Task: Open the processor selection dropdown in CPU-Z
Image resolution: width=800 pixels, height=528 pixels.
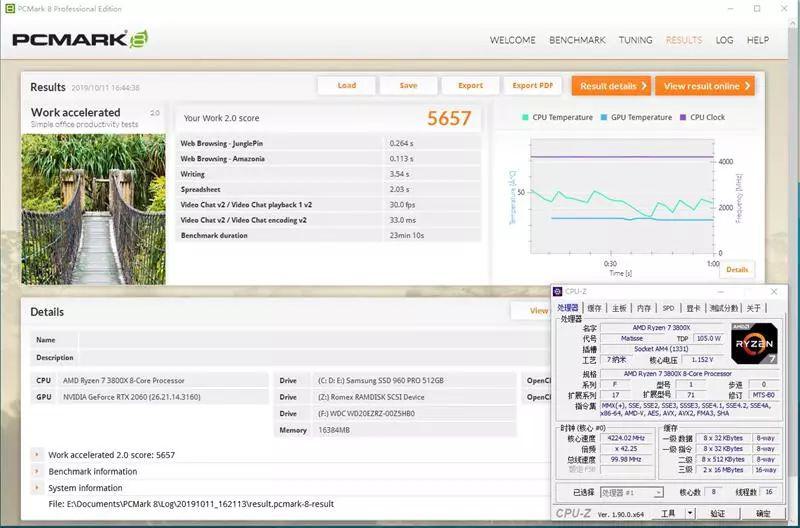Action: tap(658, 493)
